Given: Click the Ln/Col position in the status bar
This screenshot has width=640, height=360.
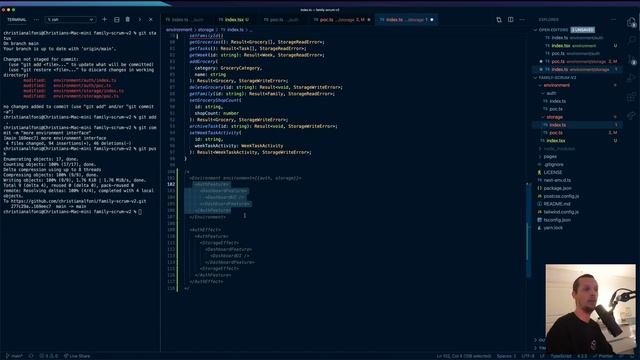Looking at the screenshot, I should 464,356.
